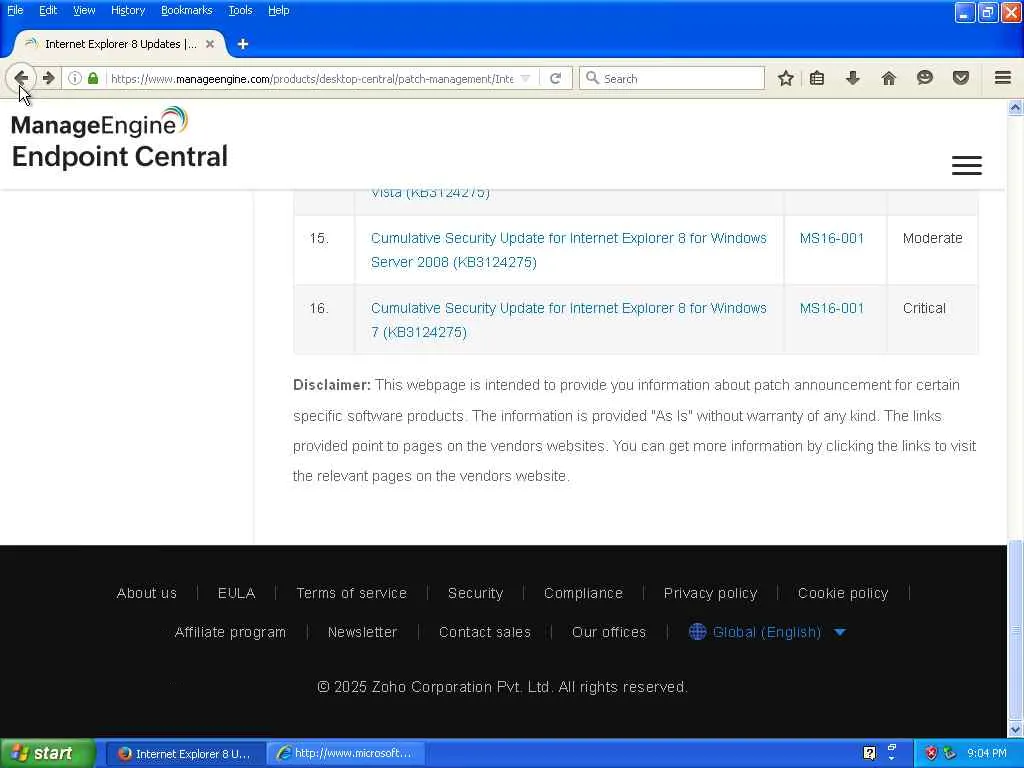
Task: Open IE 8 update for Windows Server 2008 link
Action: [568, 250]
